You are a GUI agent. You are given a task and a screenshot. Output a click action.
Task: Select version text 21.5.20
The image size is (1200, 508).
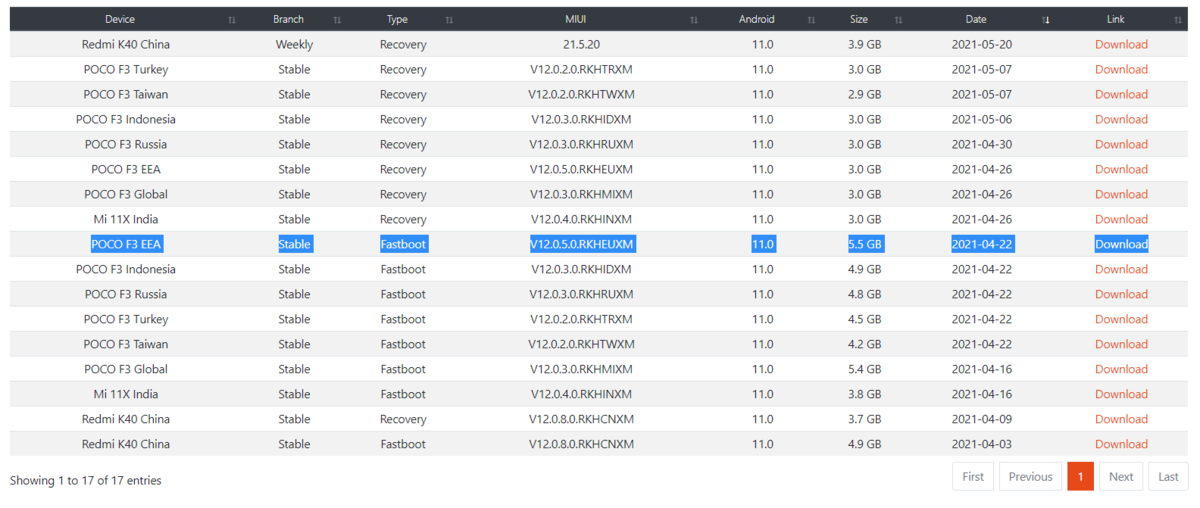point(582,44)
